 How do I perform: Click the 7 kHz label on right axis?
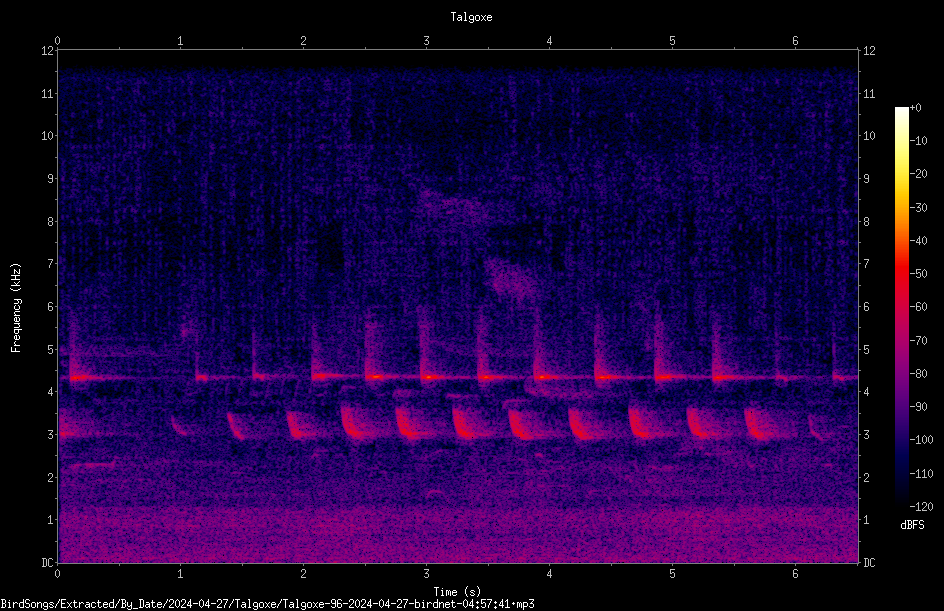tap(866, 264)
